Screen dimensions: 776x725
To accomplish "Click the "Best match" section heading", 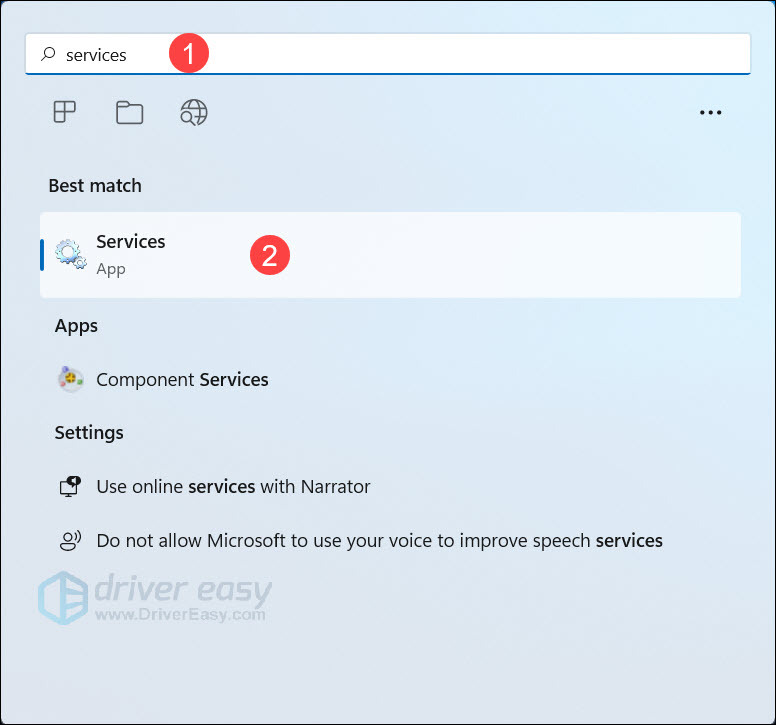I will (95, 186).
